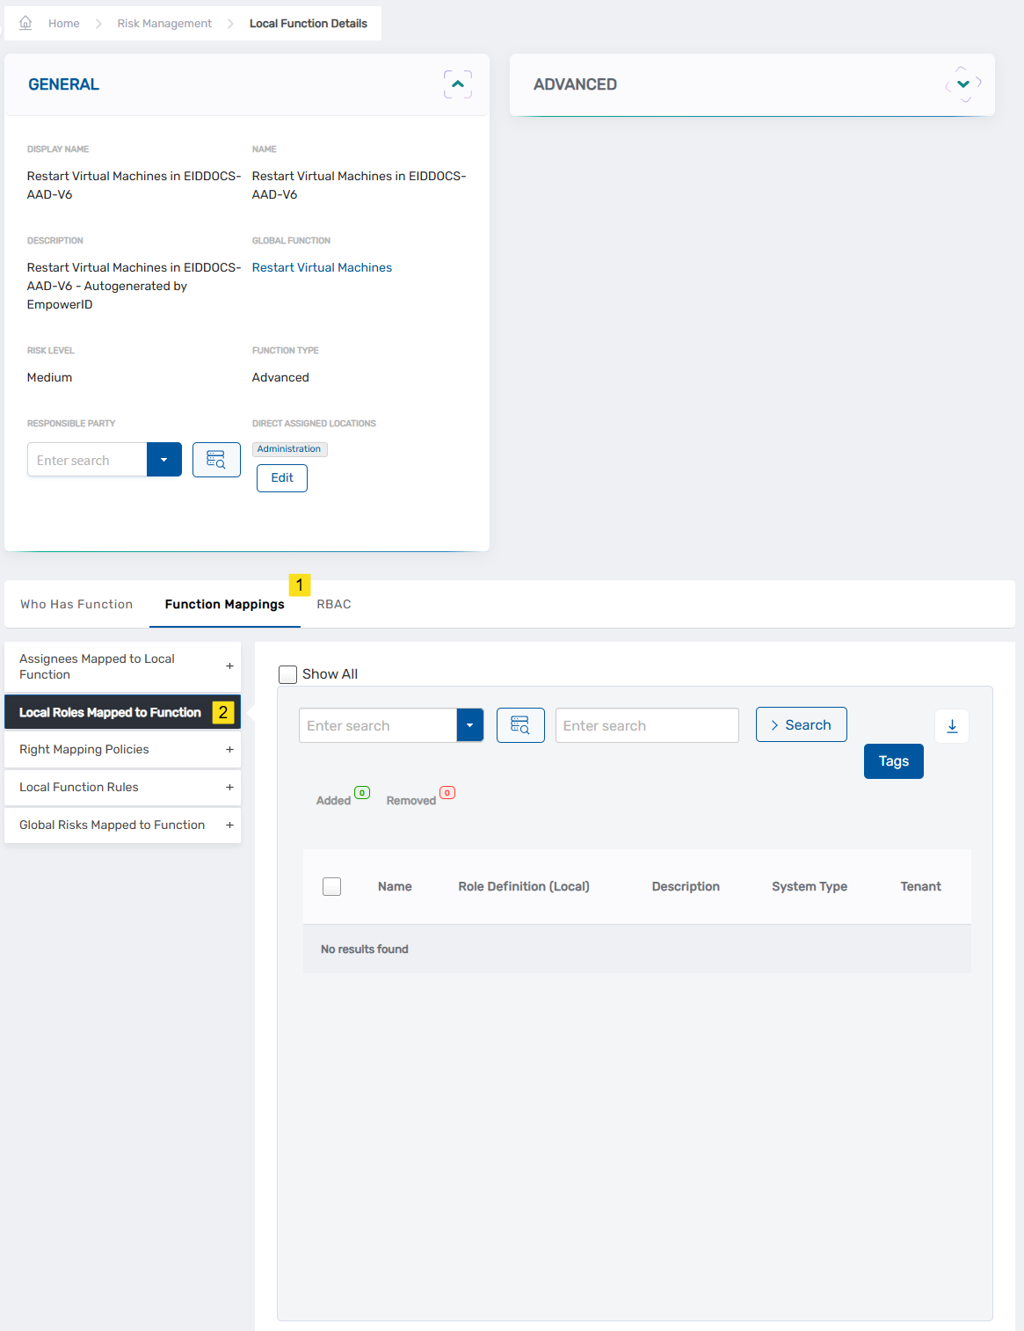1024x1331 pixels.
Task: Expand the ADVANCED panel chevron
Action: (x=963, y=85)
